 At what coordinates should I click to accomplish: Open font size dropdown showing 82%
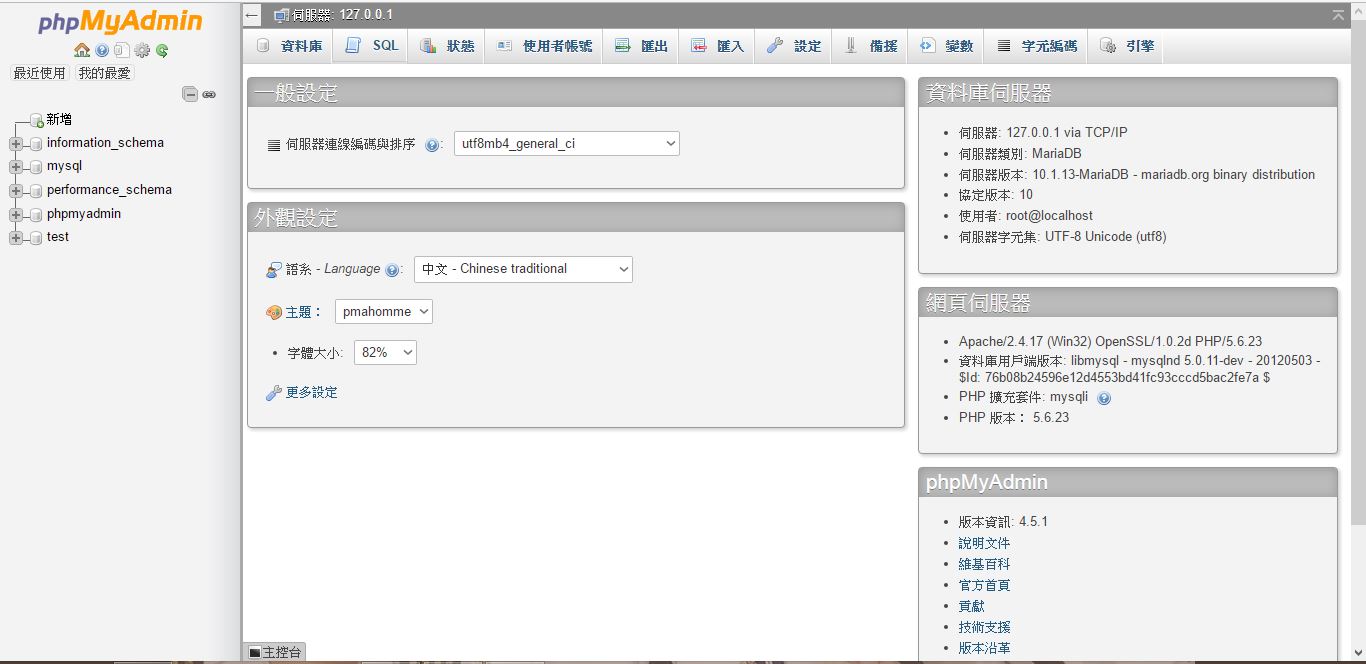point(385,353)
